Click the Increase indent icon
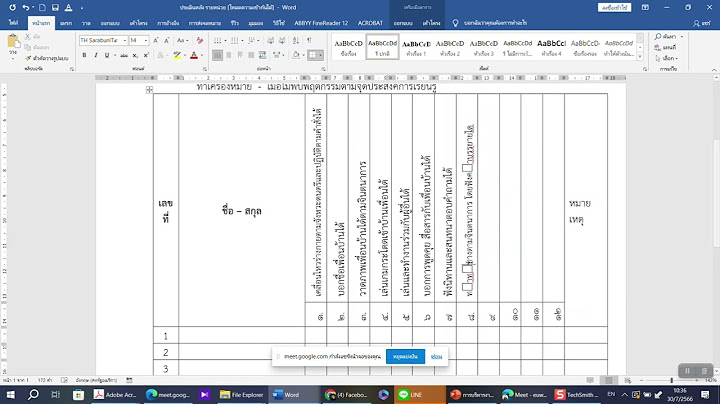This screenshot has height=404, width=720. [x=282, y=40]
